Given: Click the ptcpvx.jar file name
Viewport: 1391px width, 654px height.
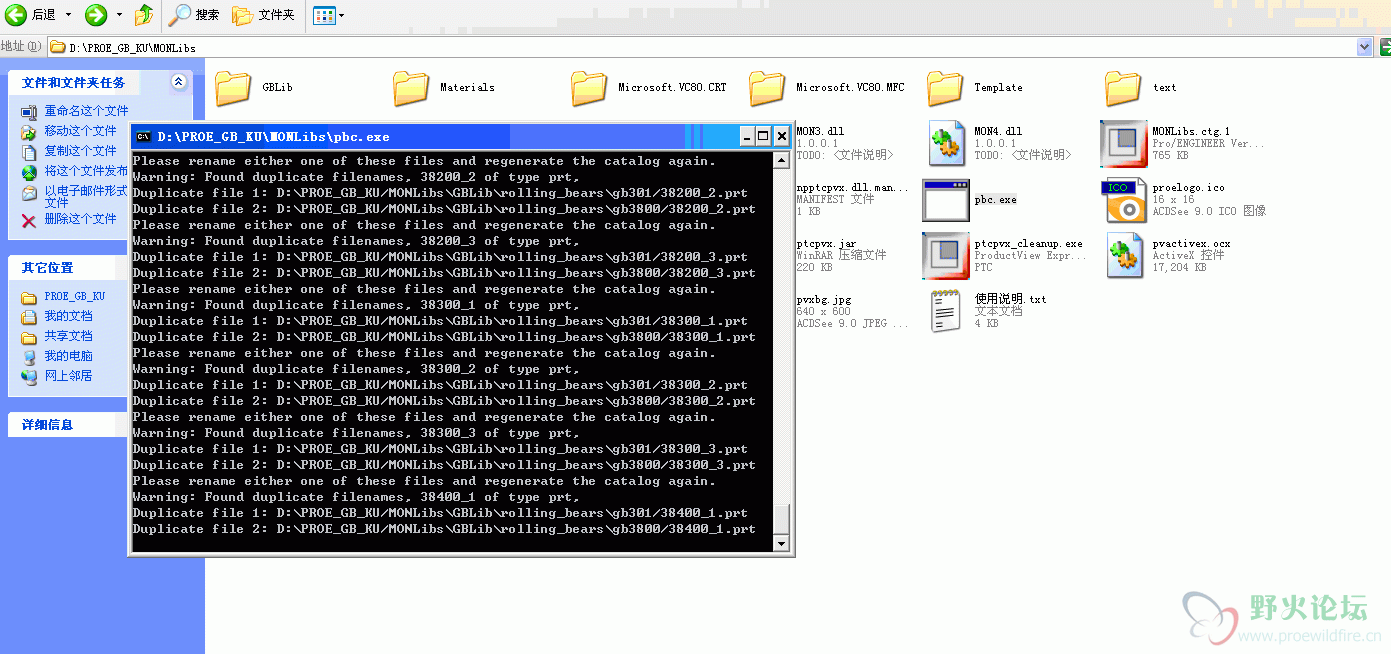Looking at the screenshot, I should (x=826, y=243).
